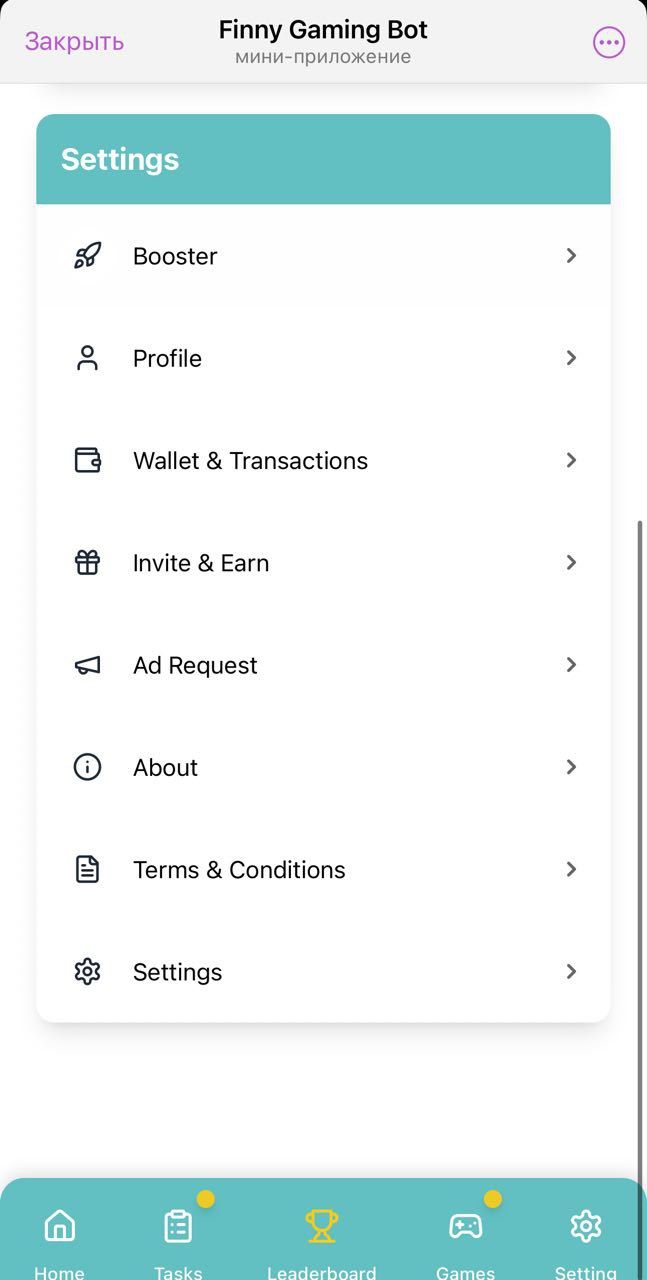Click the Profile person icon

[87, 358]
